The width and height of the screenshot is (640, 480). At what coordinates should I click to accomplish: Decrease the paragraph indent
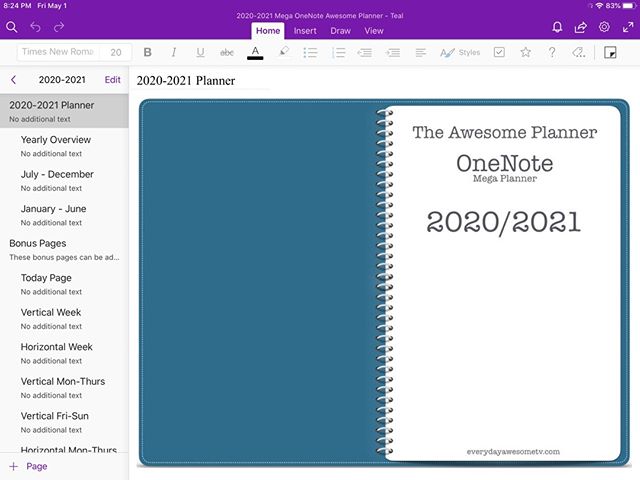pyautogui.click(x=364, y=53)
